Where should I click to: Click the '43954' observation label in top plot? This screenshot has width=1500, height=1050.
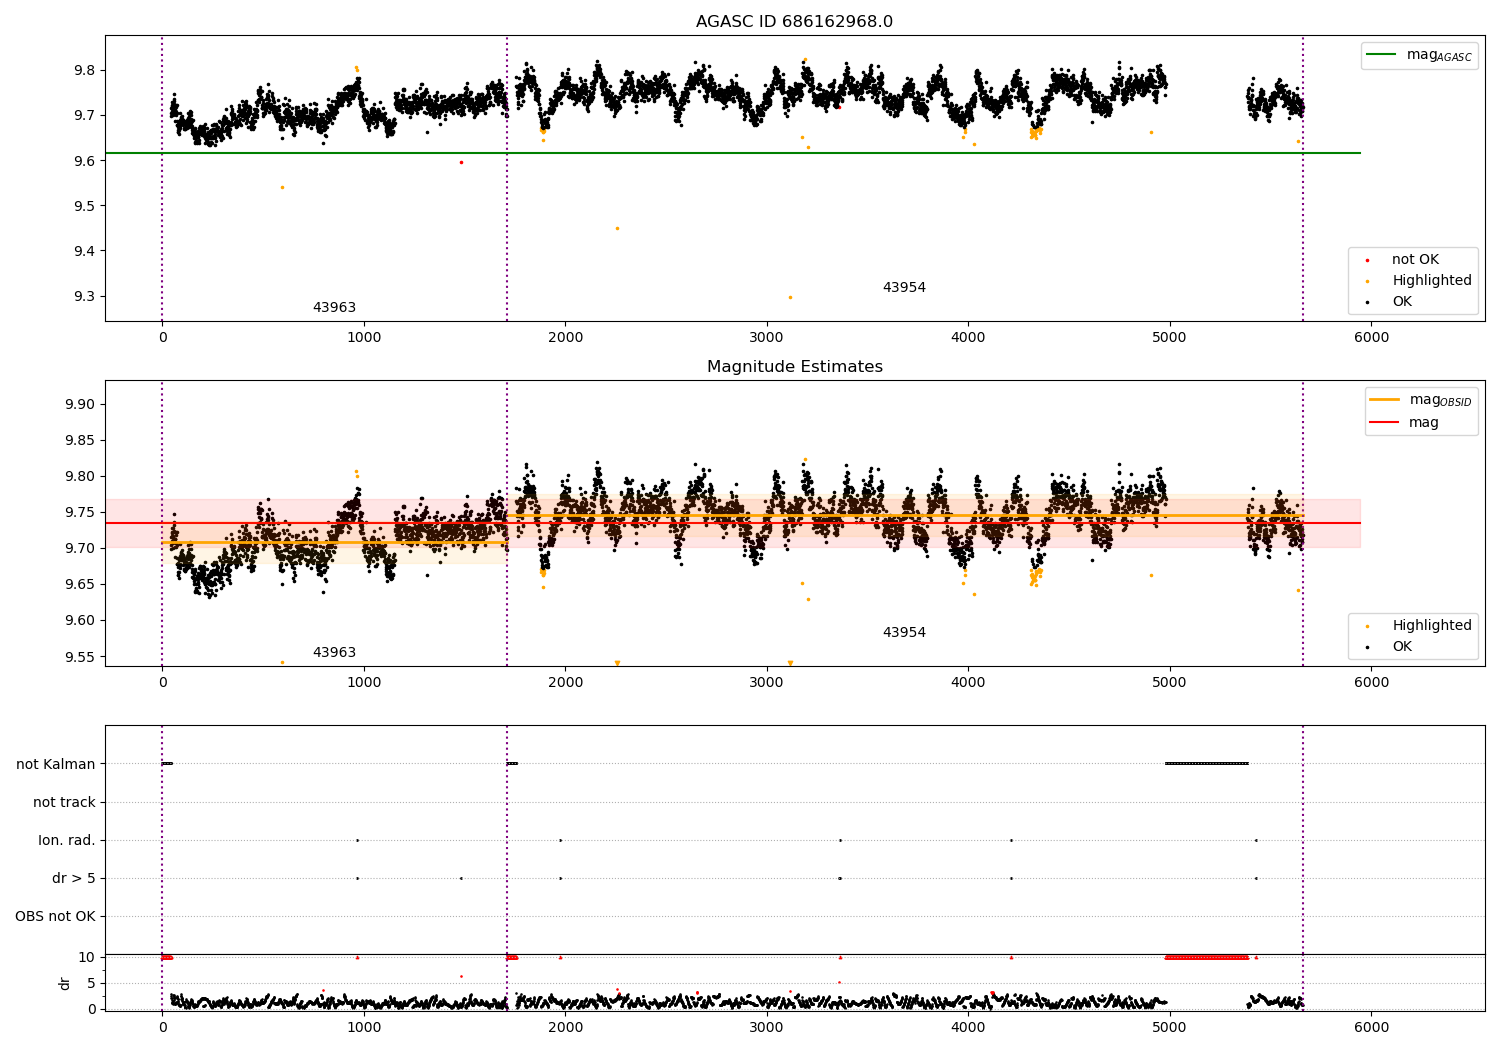pyautogui.click(x=904, y=288)
